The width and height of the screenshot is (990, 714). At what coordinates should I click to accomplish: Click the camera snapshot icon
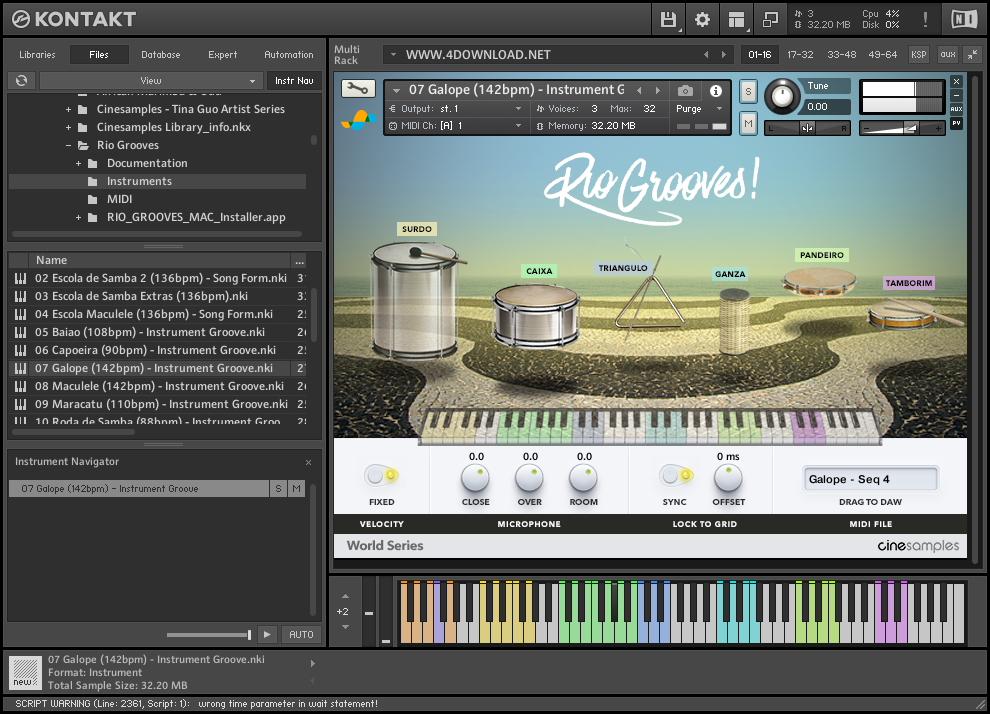(x=685, y=91)
